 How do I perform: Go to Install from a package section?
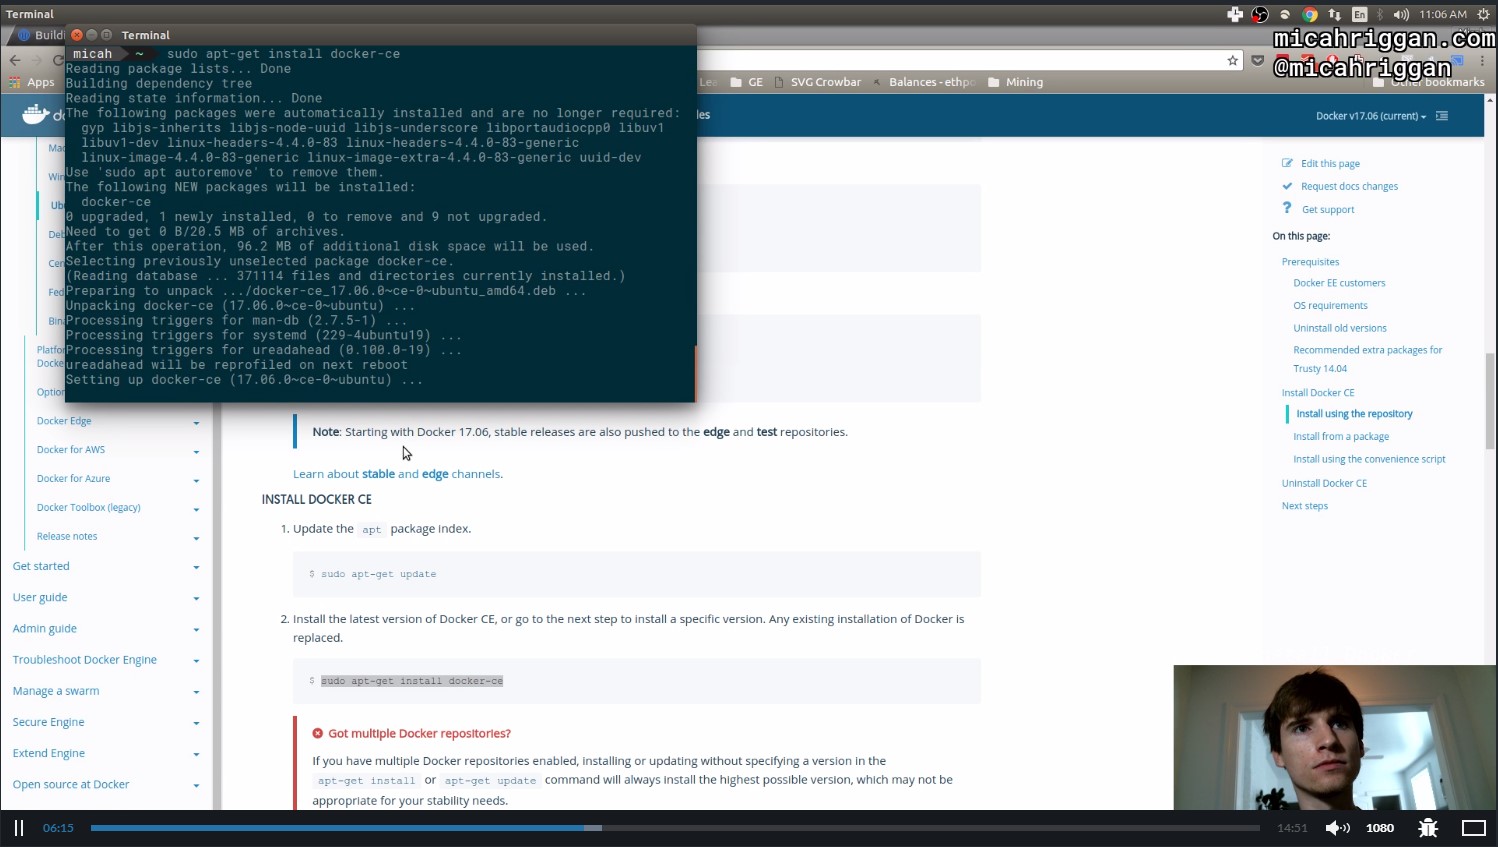coord(1341,437)
